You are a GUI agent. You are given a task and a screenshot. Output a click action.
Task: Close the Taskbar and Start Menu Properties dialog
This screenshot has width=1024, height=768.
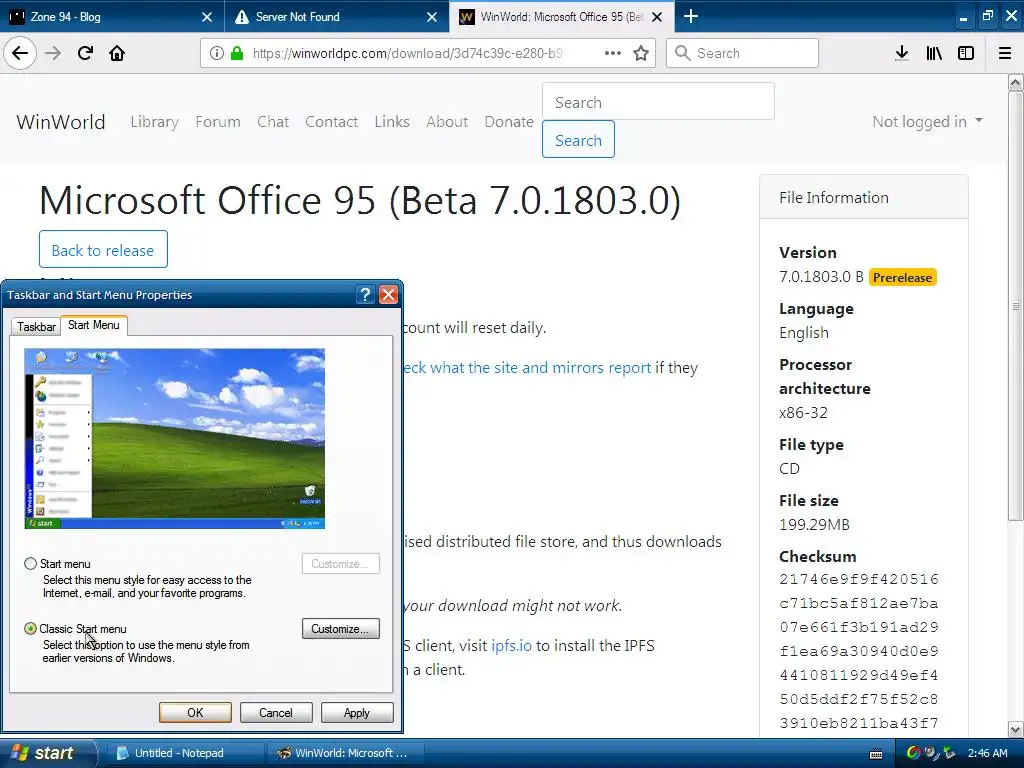tap(389, 295)
